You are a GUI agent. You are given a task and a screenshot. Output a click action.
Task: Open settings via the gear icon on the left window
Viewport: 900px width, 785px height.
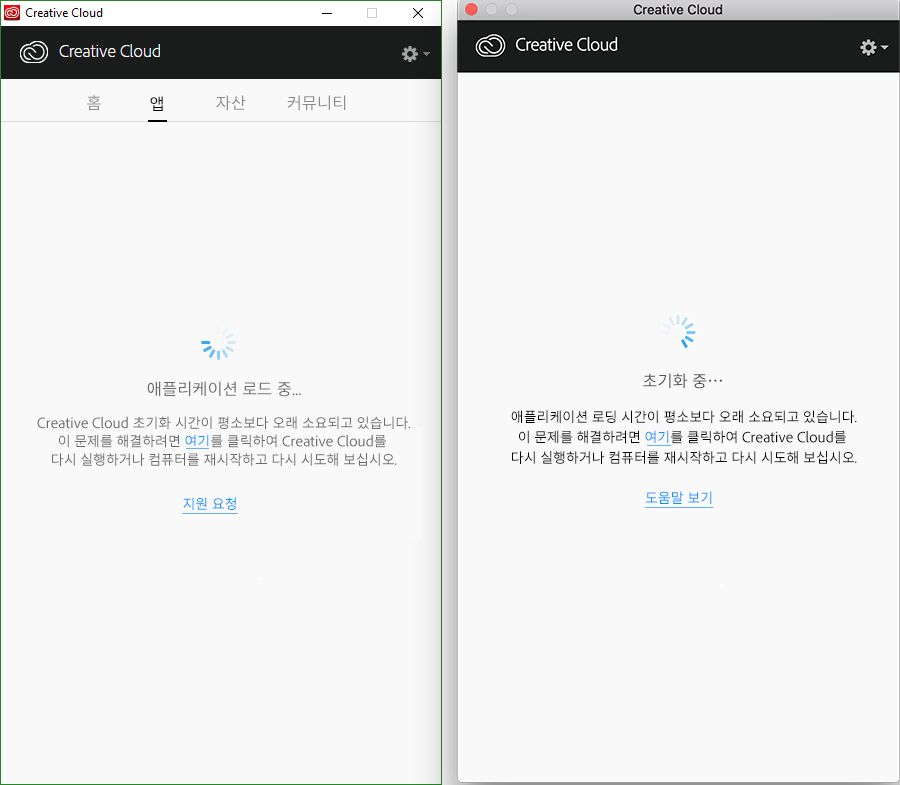(x=409, y=54)
